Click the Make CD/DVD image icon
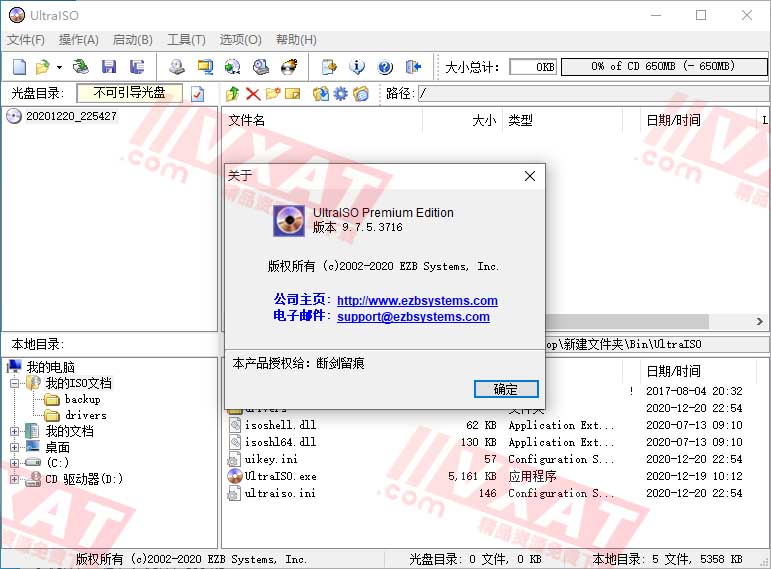771x569 pixels. [177, 67]
